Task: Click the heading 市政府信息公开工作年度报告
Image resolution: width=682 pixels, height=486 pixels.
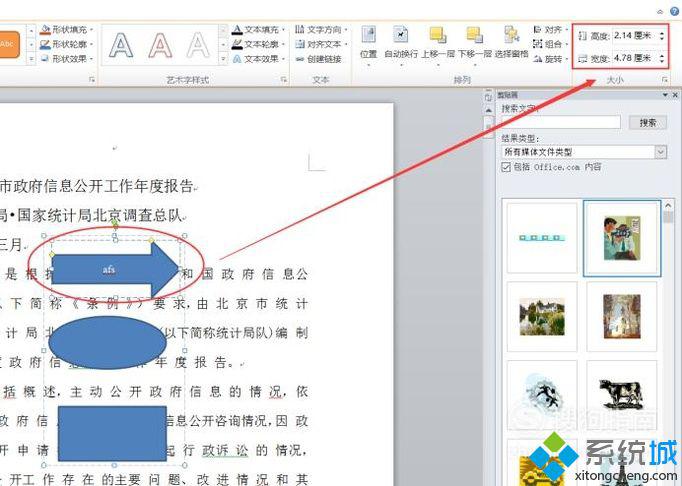Action: (97, 186)
